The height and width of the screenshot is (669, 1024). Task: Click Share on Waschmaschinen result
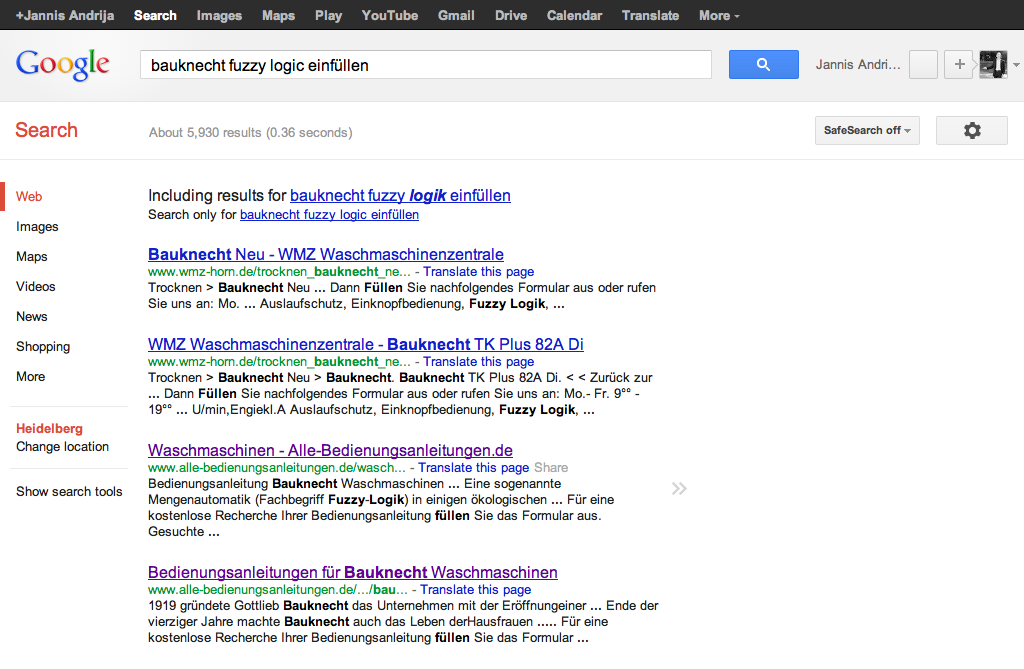[x=551, y=468]
